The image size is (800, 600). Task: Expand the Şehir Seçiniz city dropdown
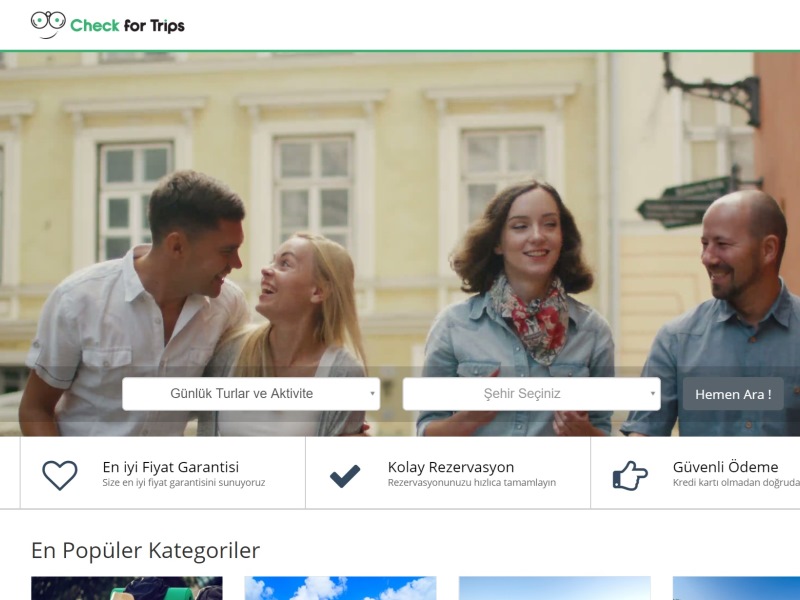coord(531,394)
